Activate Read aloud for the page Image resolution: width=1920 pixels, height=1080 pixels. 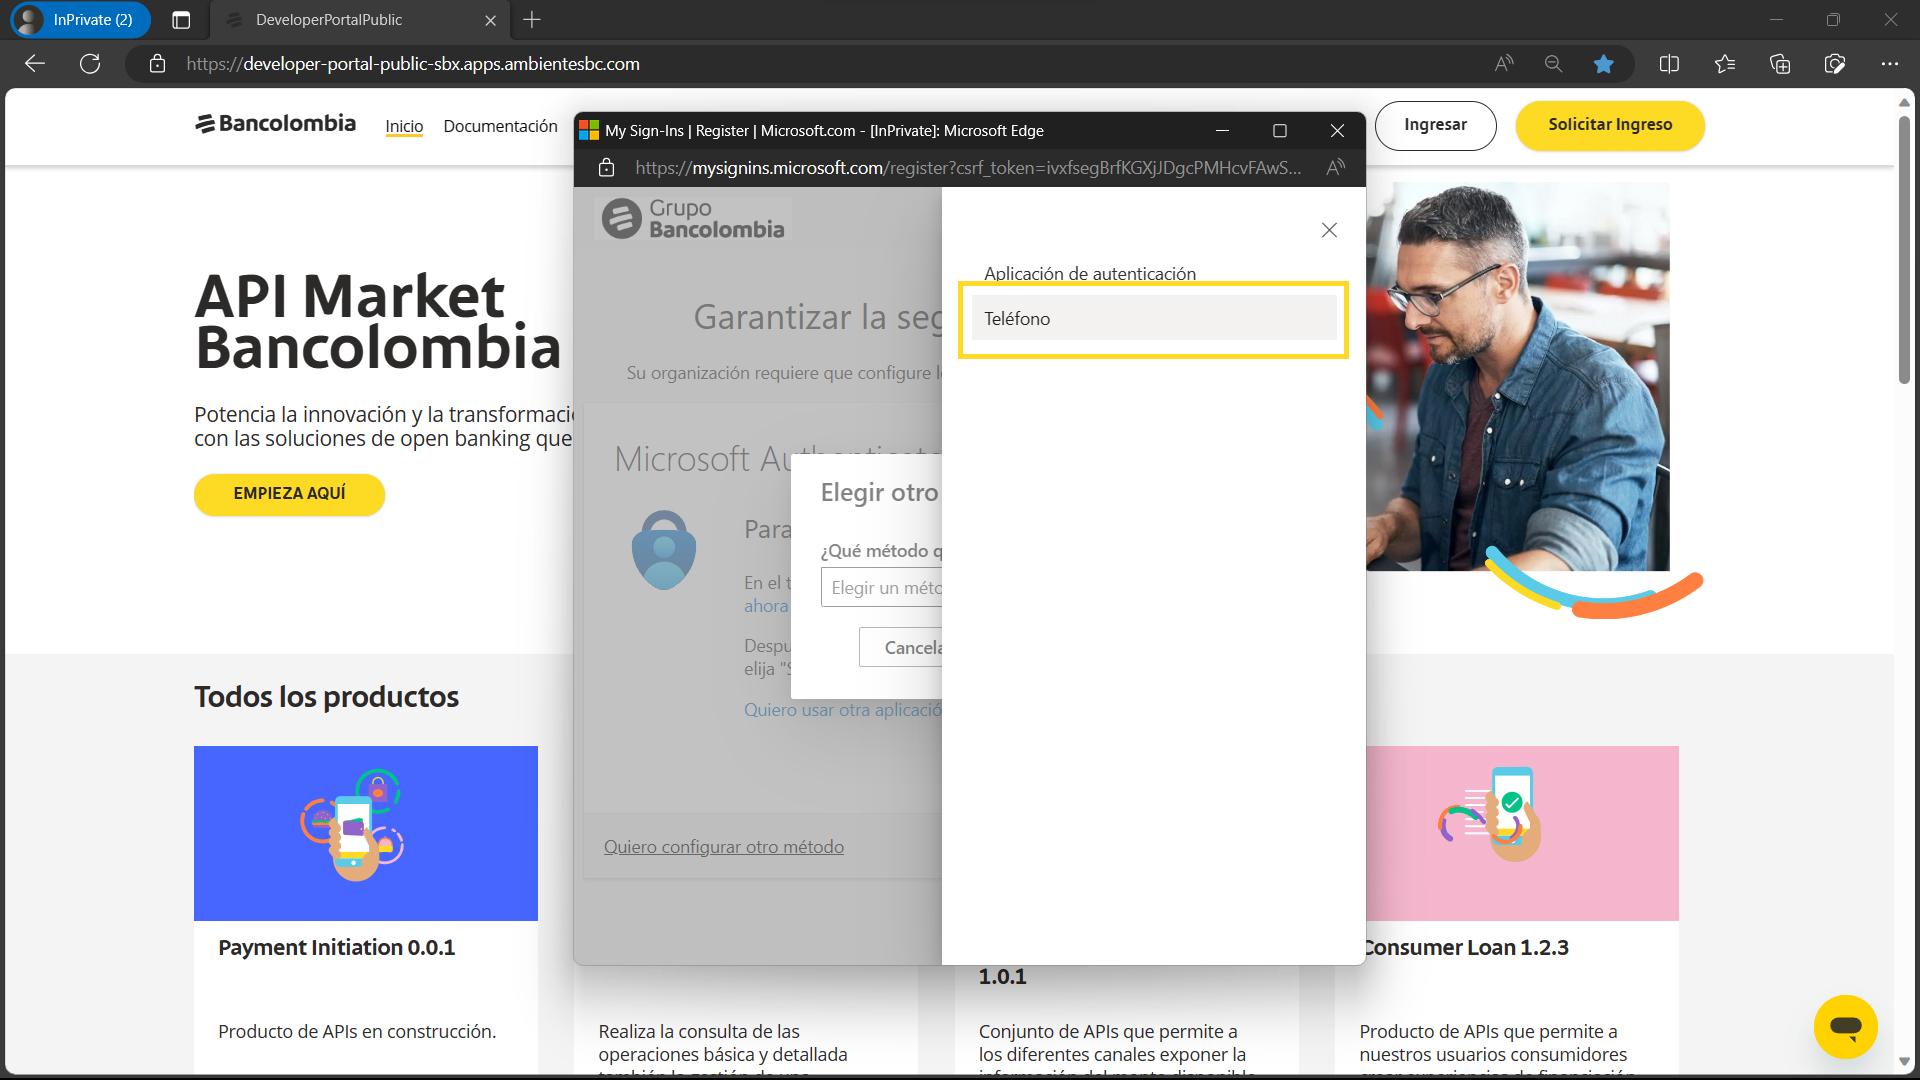click(1504, 63)
